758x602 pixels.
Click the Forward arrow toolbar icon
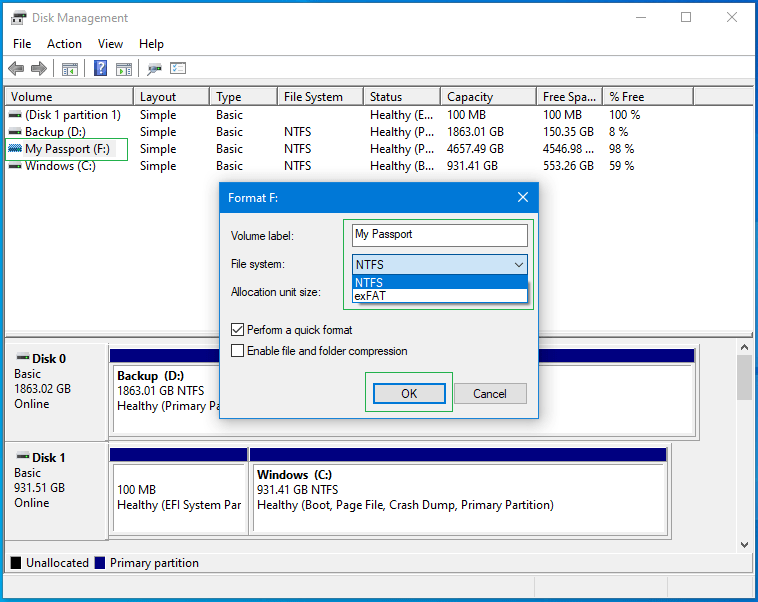pyautogui.click(x=39, y=69)
